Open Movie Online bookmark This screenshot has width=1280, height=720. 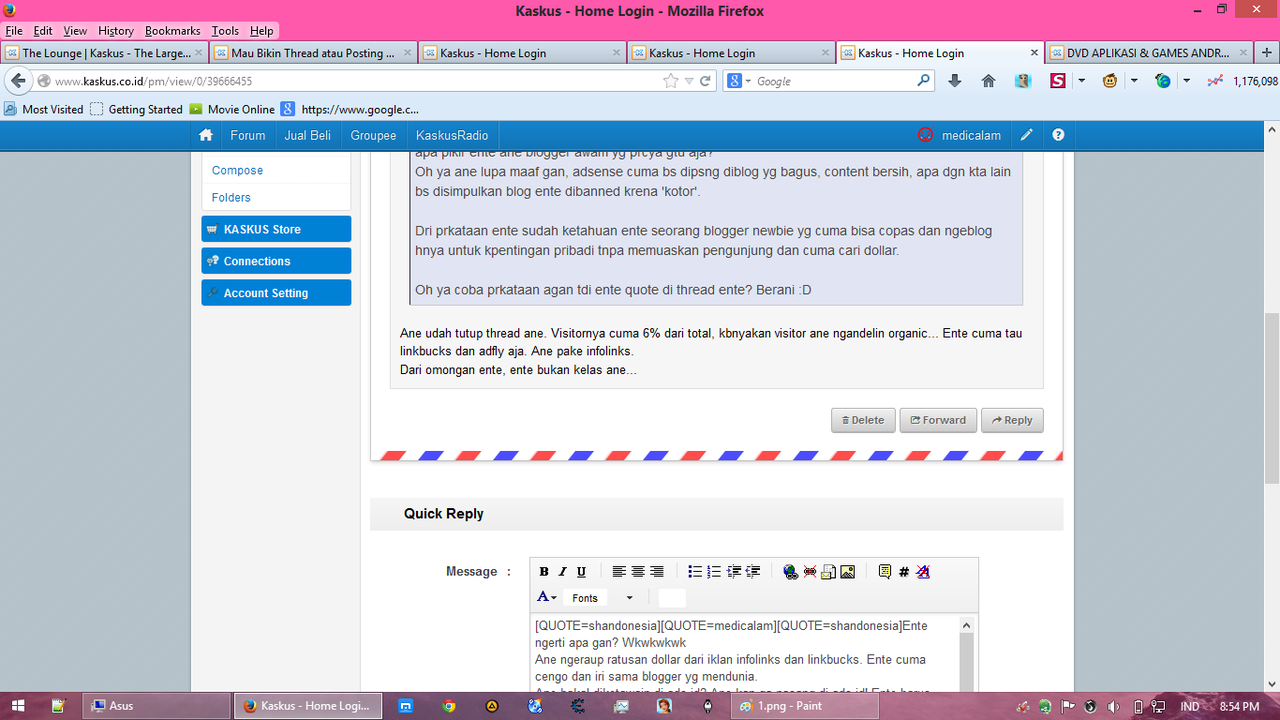tap(232, 109)
